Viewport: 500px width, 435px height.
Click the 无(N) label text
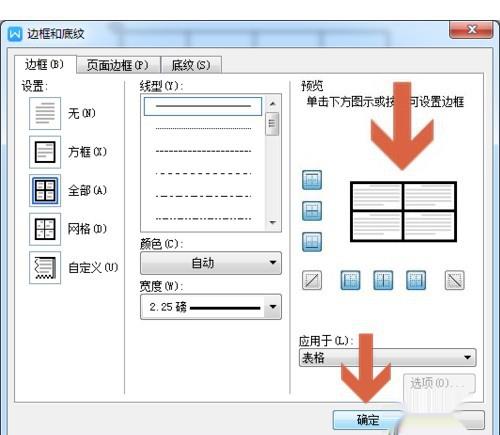click(x=82, y=113)
